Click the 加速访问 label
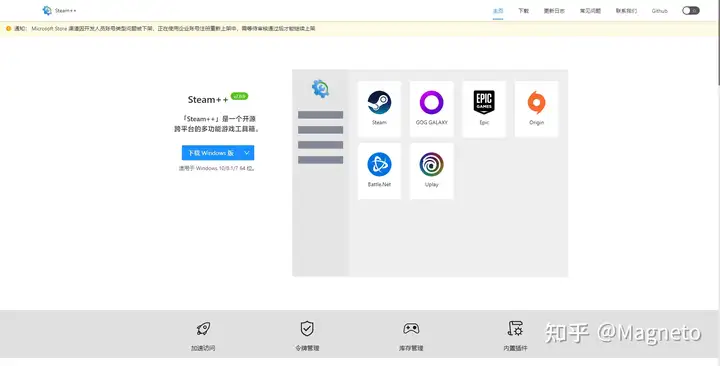The width and height of the screenshot is (720, 366). [x=203, y=349]
